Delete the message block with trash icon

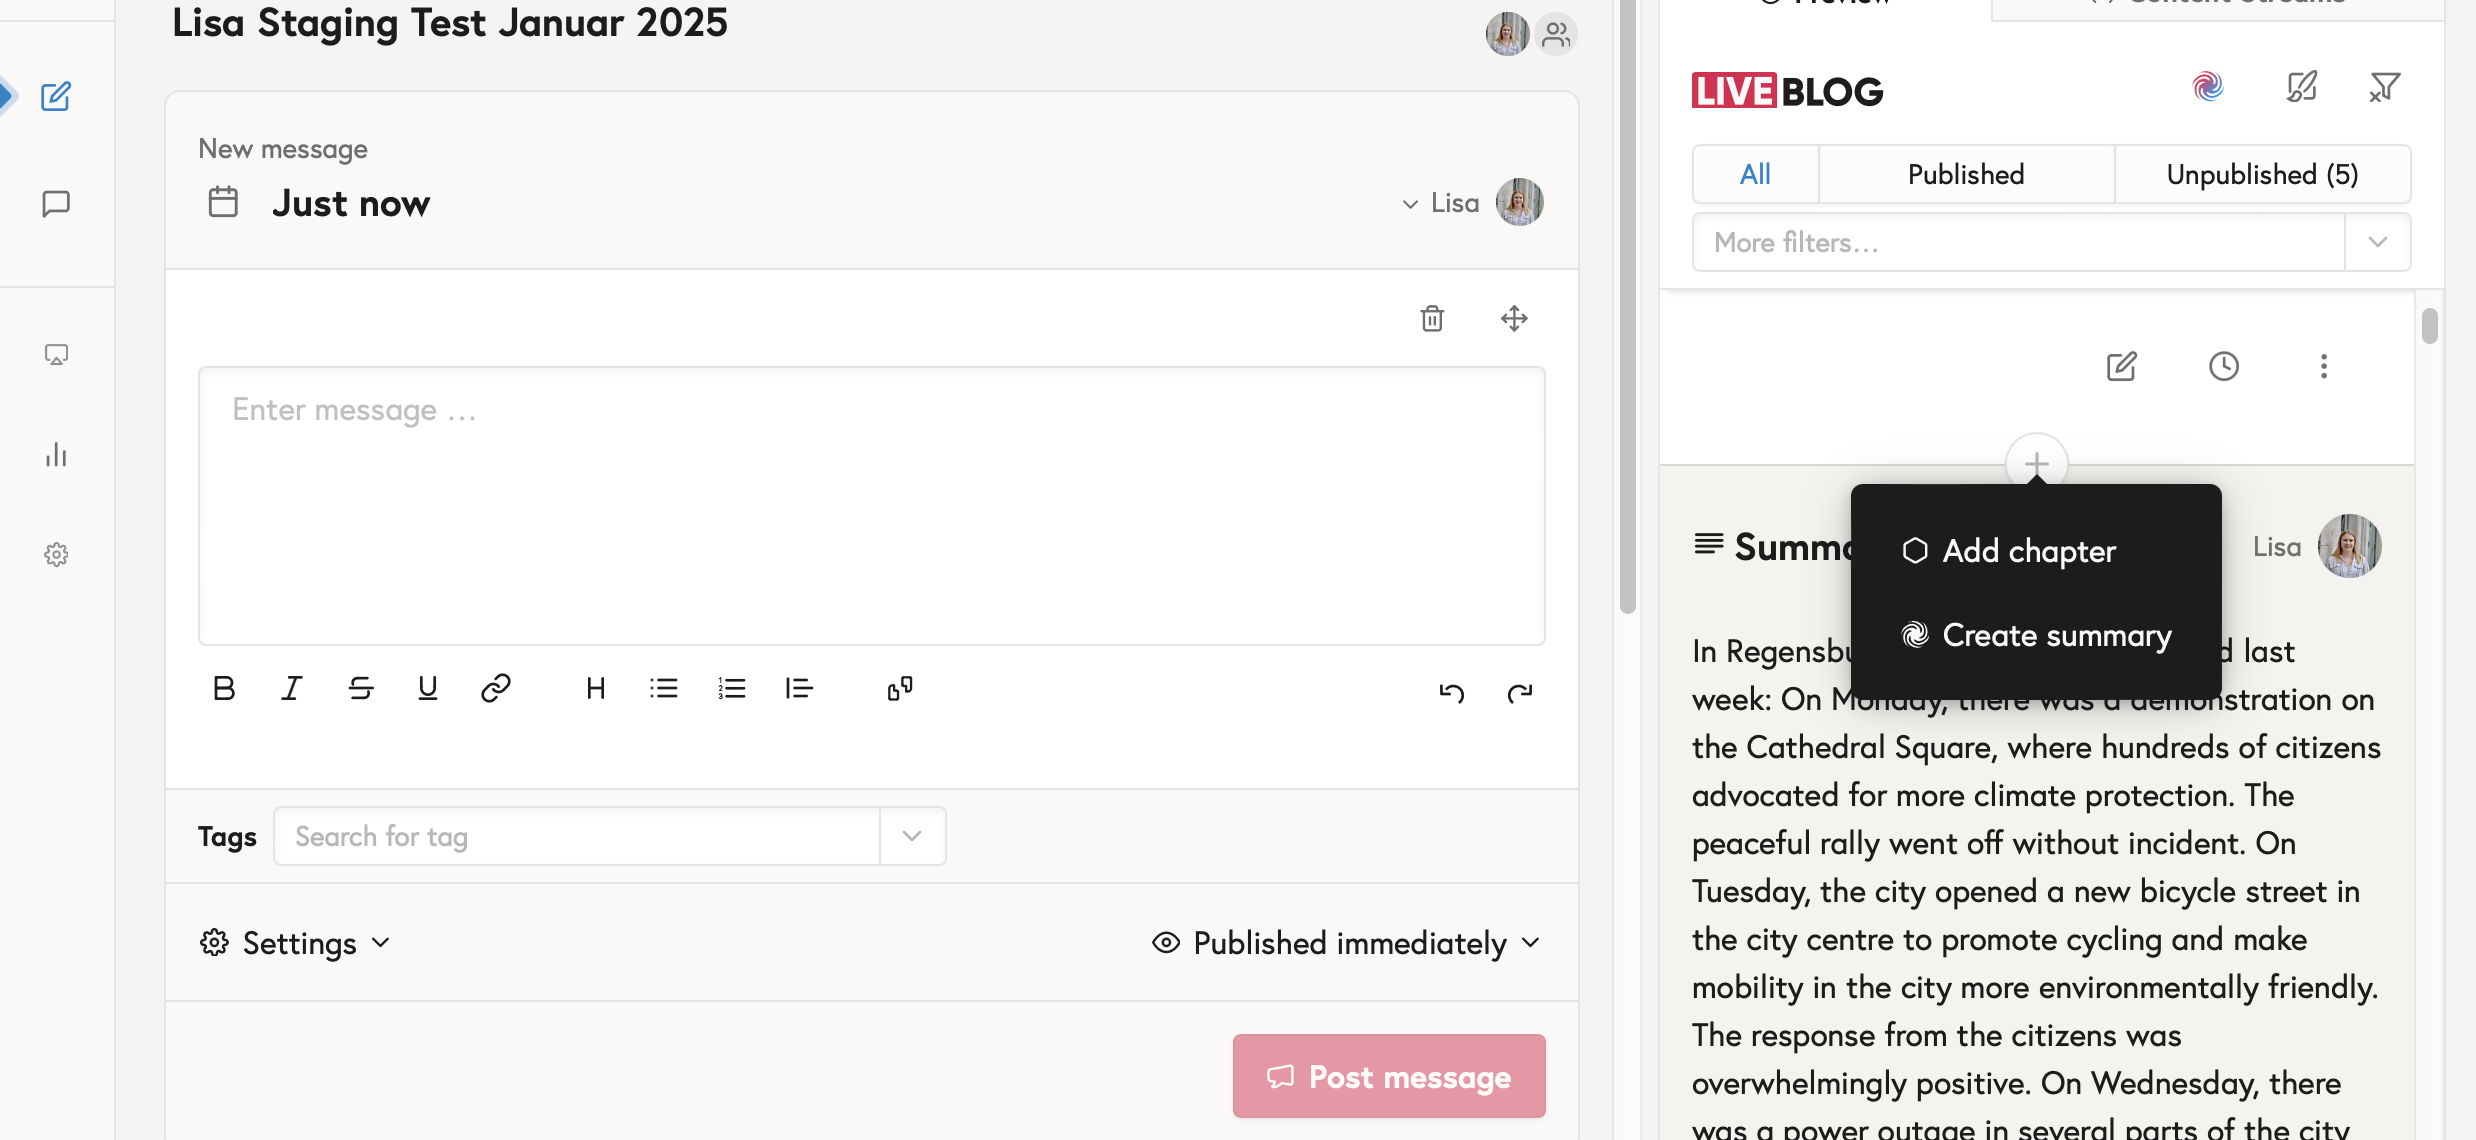(x=1432, y=319)
